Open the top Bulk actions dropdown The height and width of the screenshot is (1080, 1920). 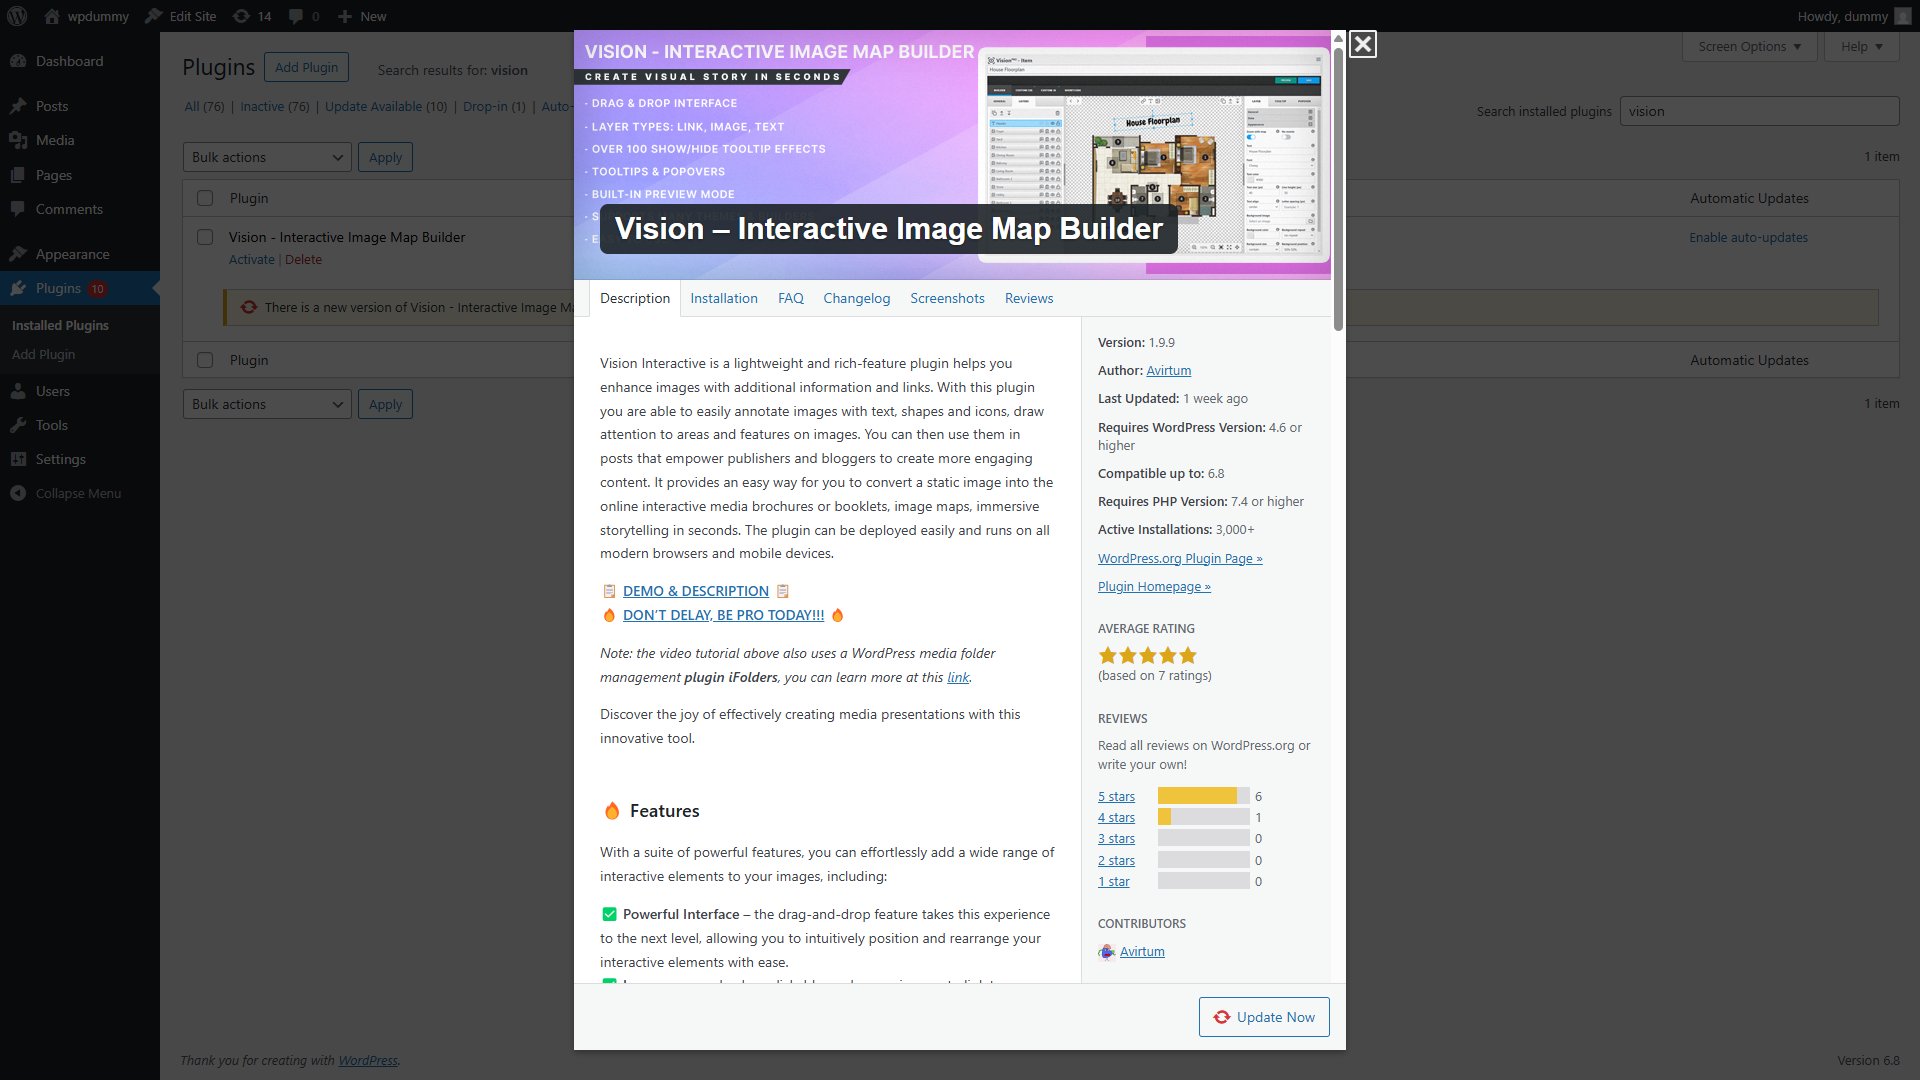click(267, 157)
